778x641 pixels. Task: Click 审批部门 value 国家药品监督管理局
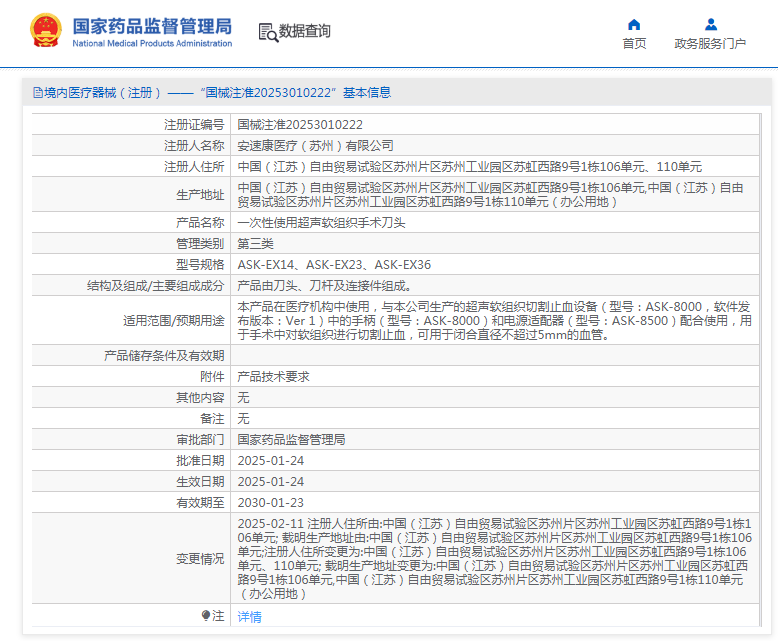click(x=291, y=440)
